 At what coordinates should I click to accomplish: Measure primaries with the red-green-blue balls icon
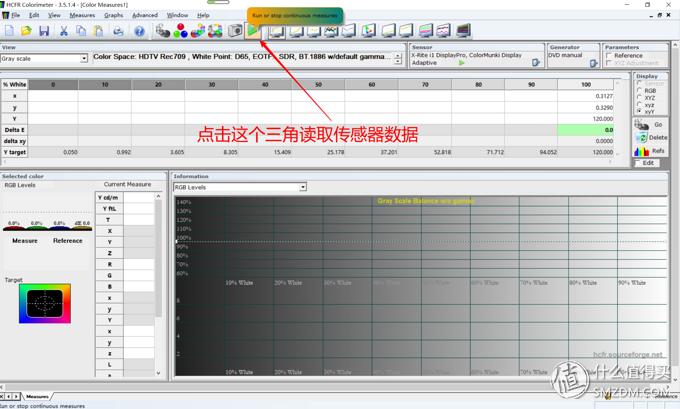point(180,31)
